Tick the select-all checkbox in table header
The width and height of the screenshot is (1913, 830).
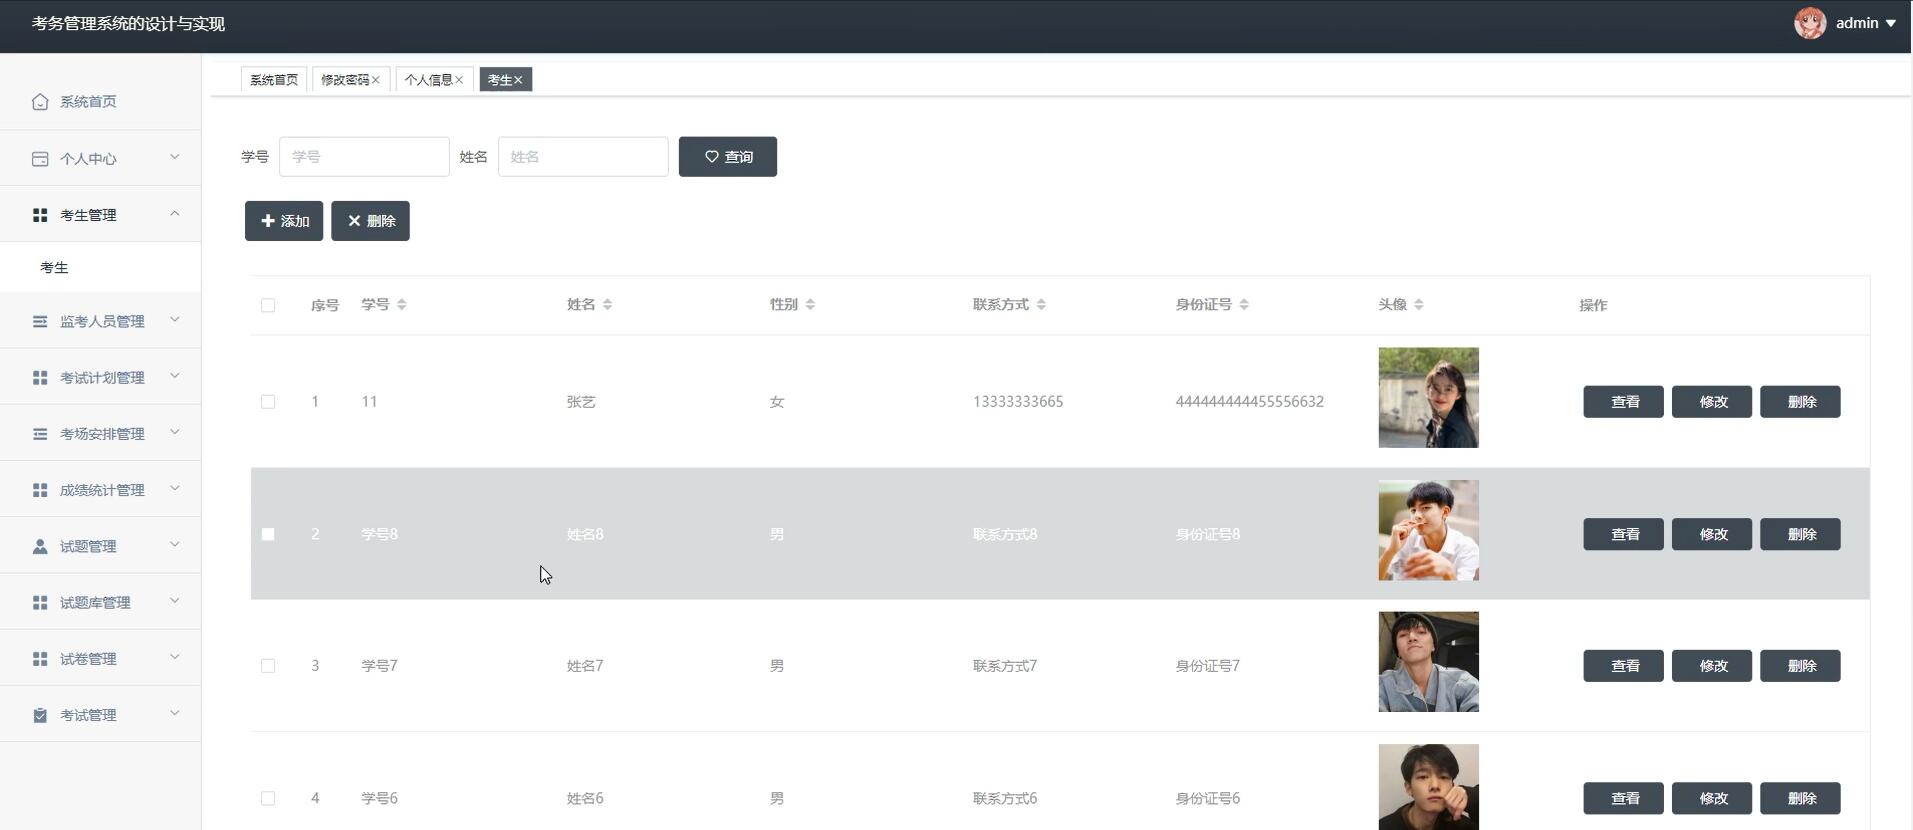pos(268,305)
